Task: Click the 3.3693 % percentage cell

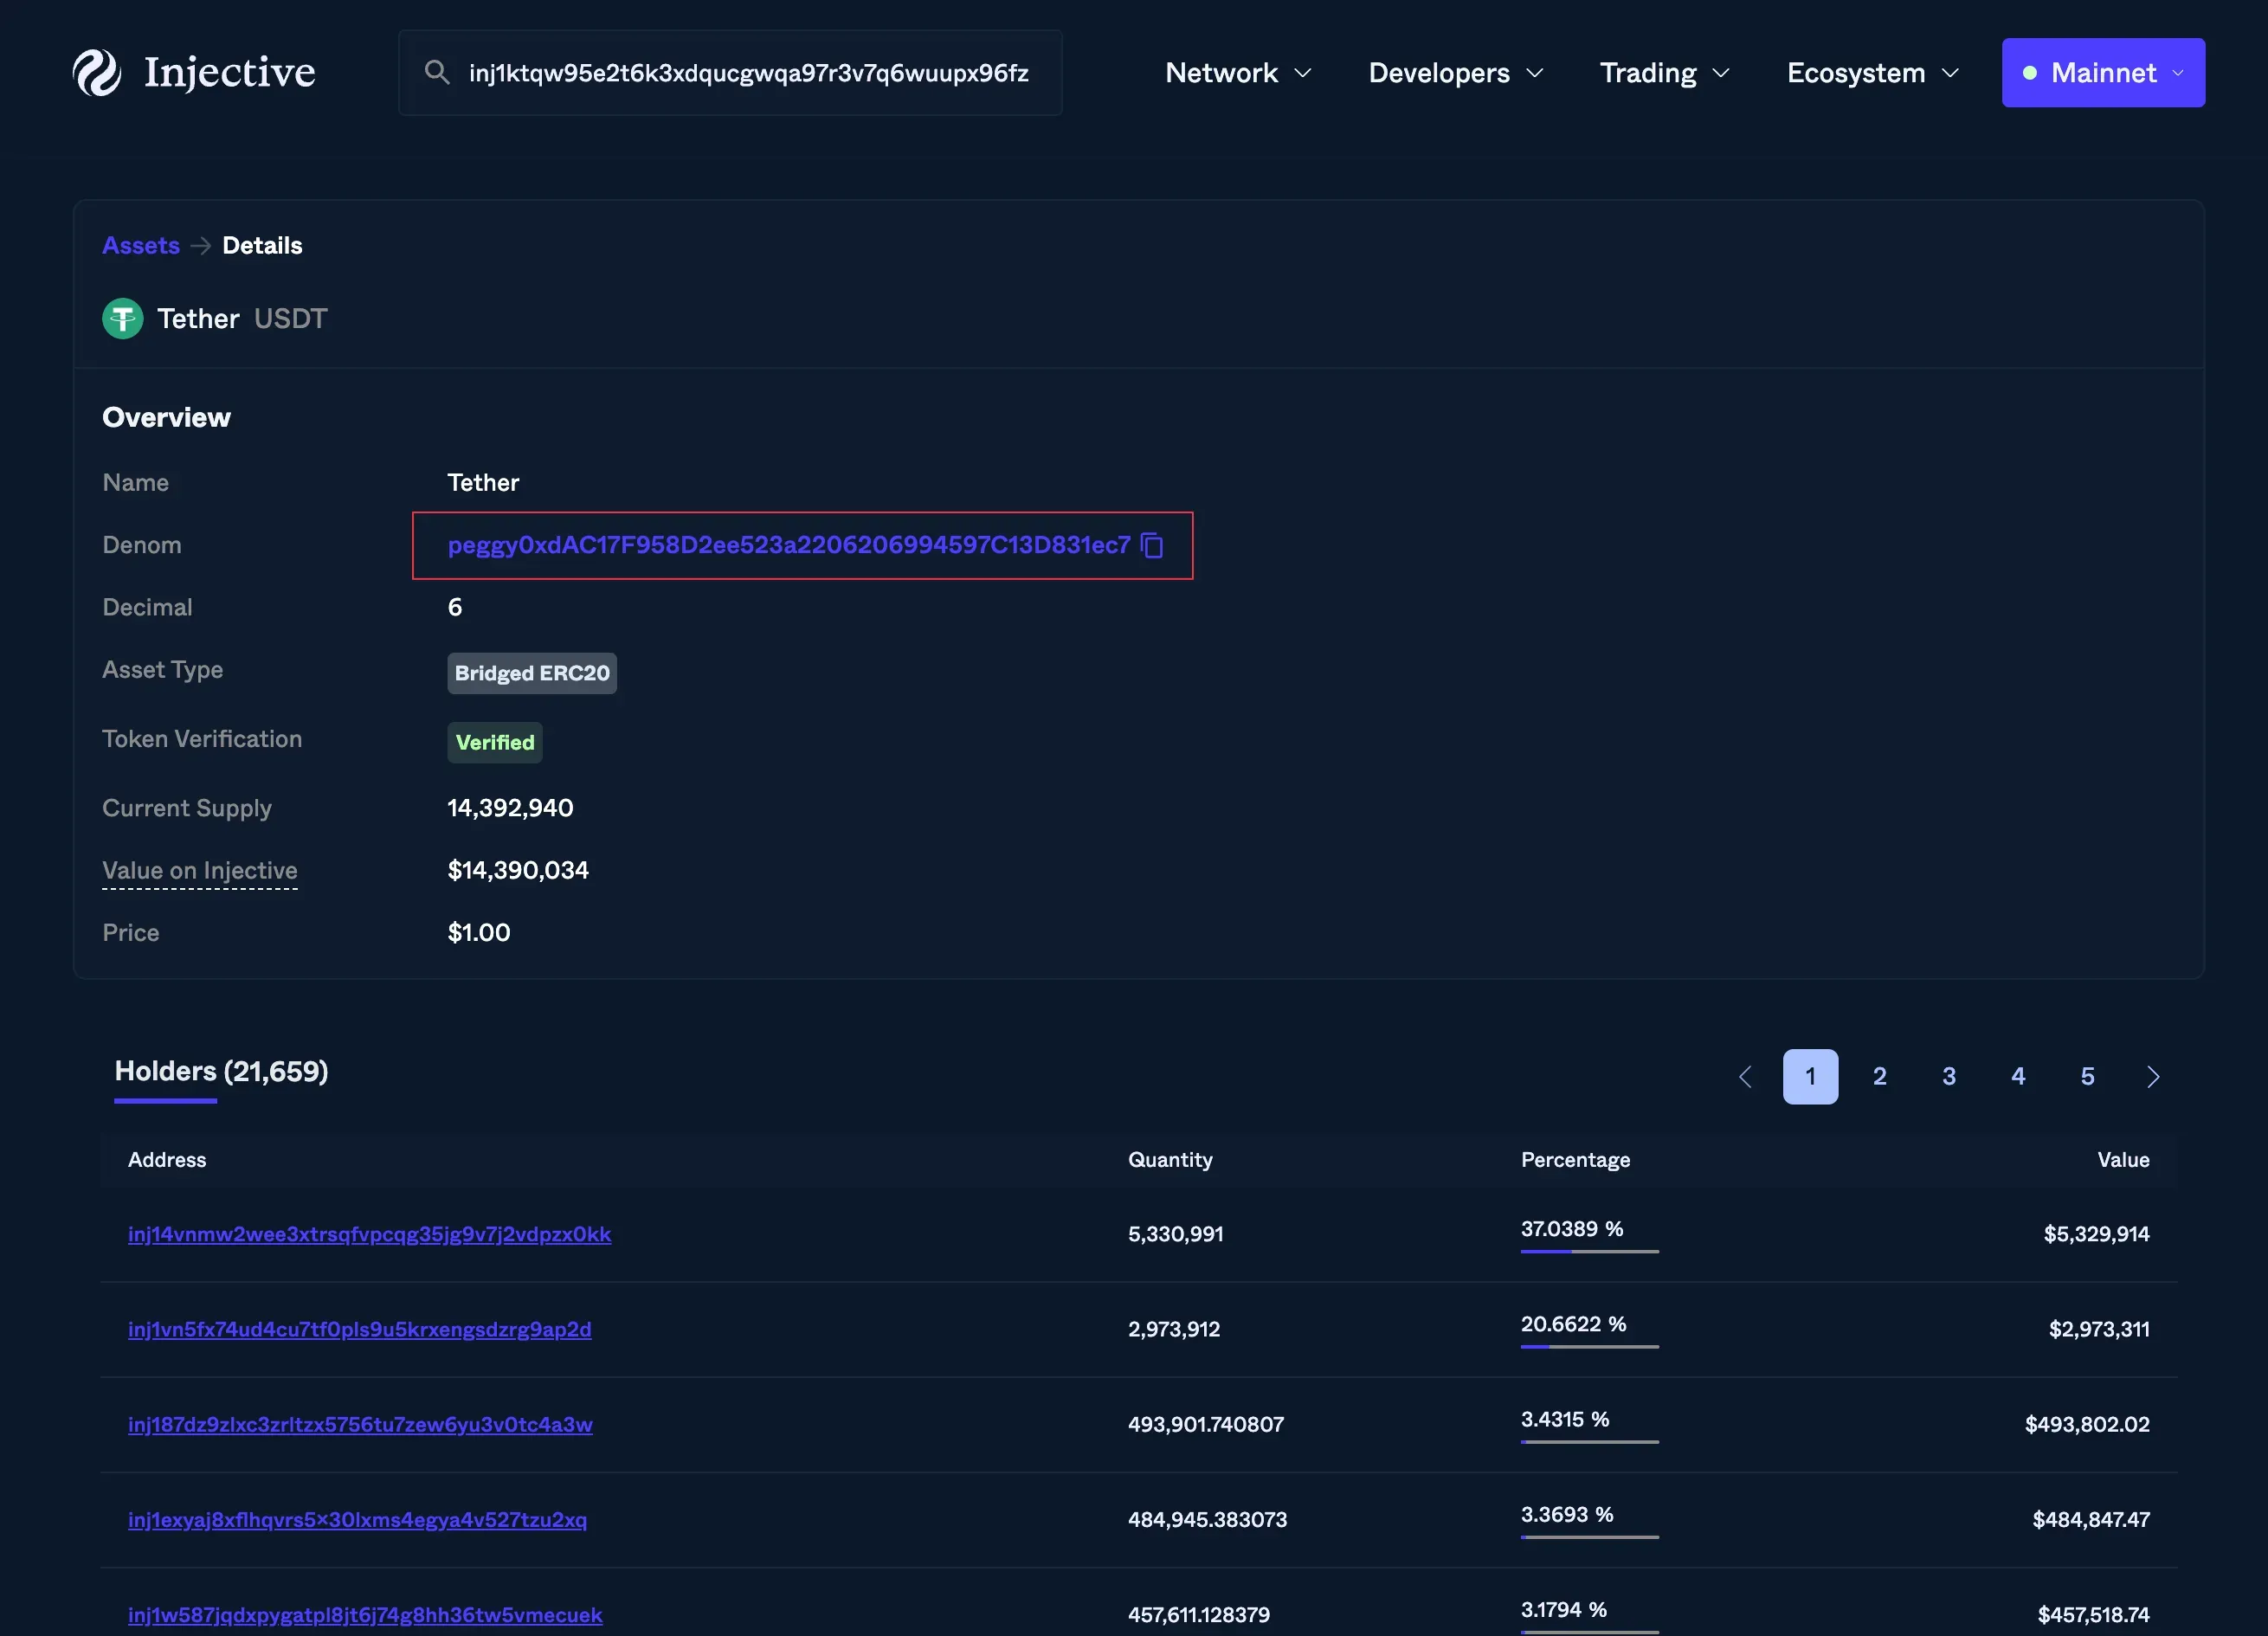Action: point(1567,1514)
